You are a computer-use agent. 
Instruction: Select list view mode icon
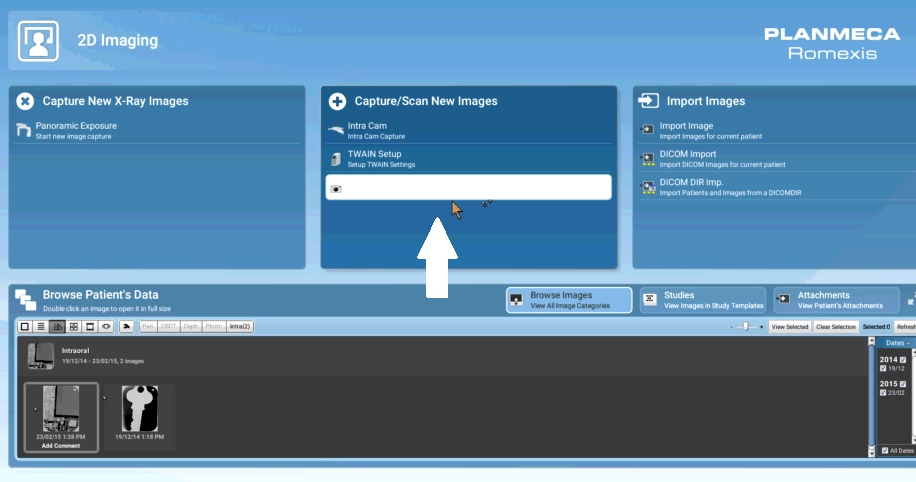click(41, 327)
